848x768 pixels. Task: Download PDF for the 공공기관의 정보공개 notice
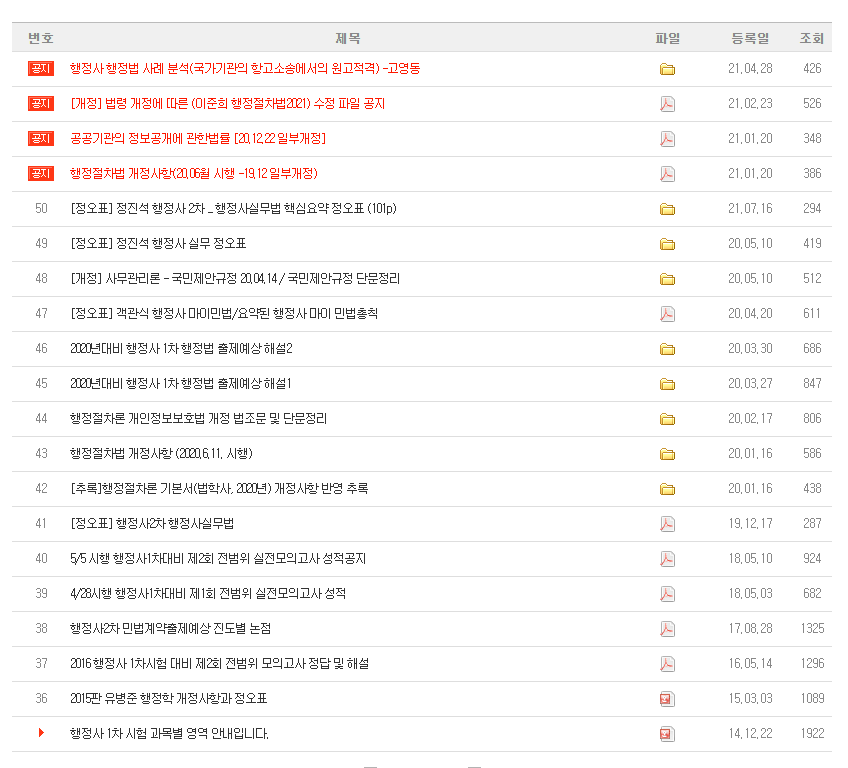click(667, 139)
